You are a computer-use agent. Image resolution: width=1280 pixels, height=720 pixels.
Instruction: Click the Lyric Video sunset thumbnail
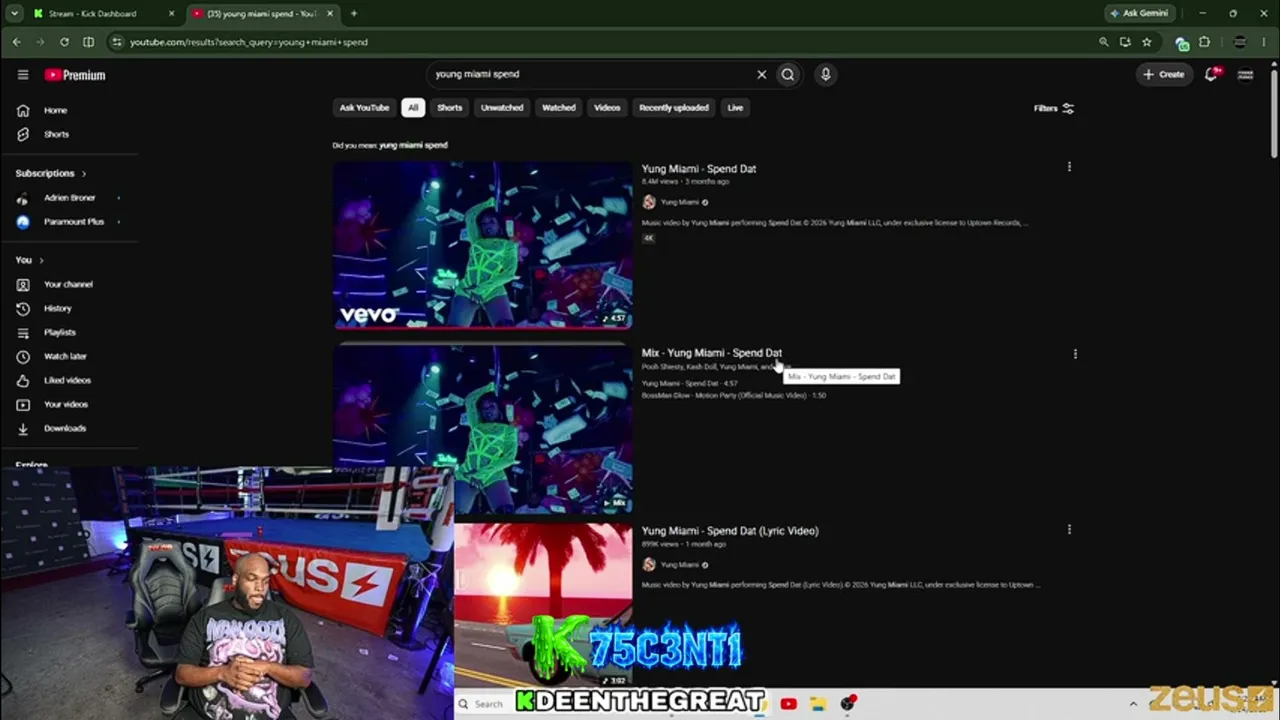[x=543, y=606]
